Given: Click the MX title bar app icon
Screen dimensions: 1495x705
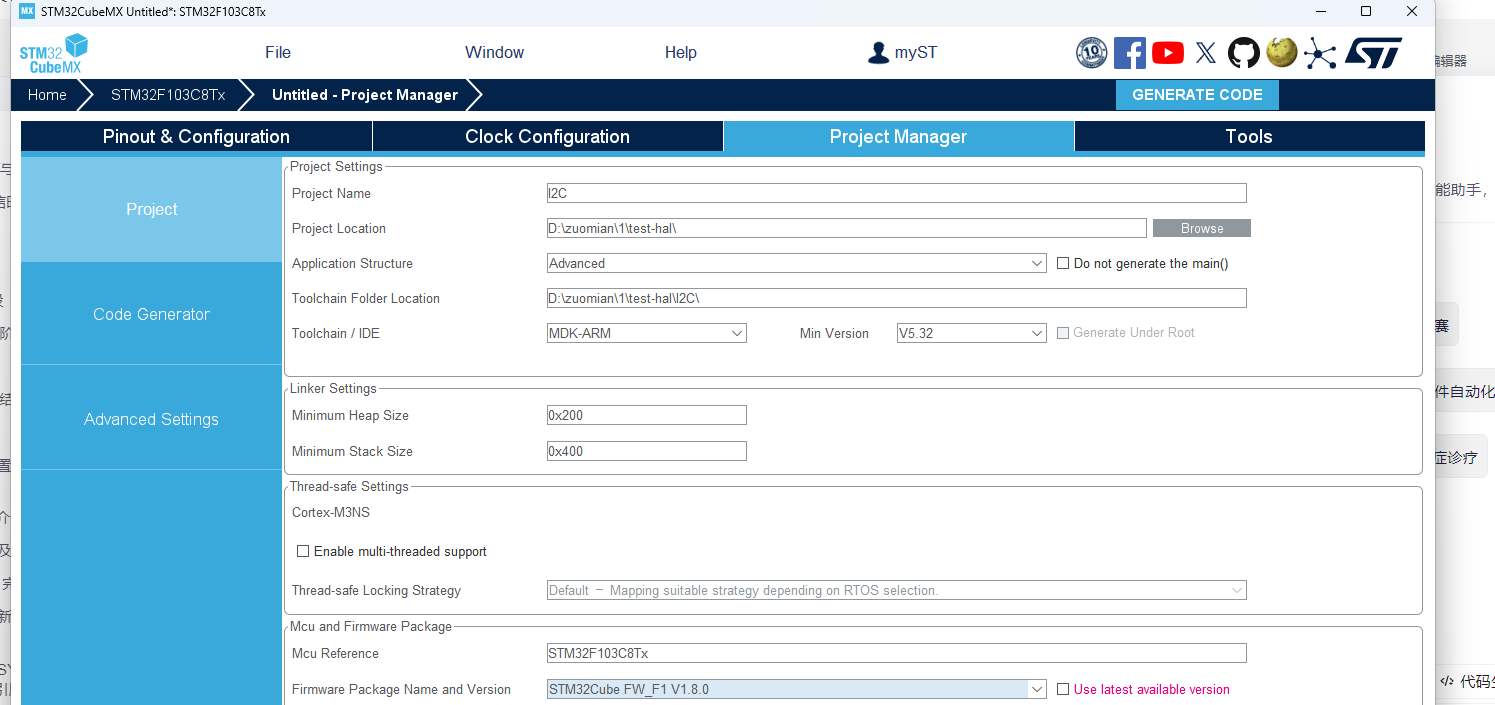Looking at the screenshot, I should [x=27, y=11].
